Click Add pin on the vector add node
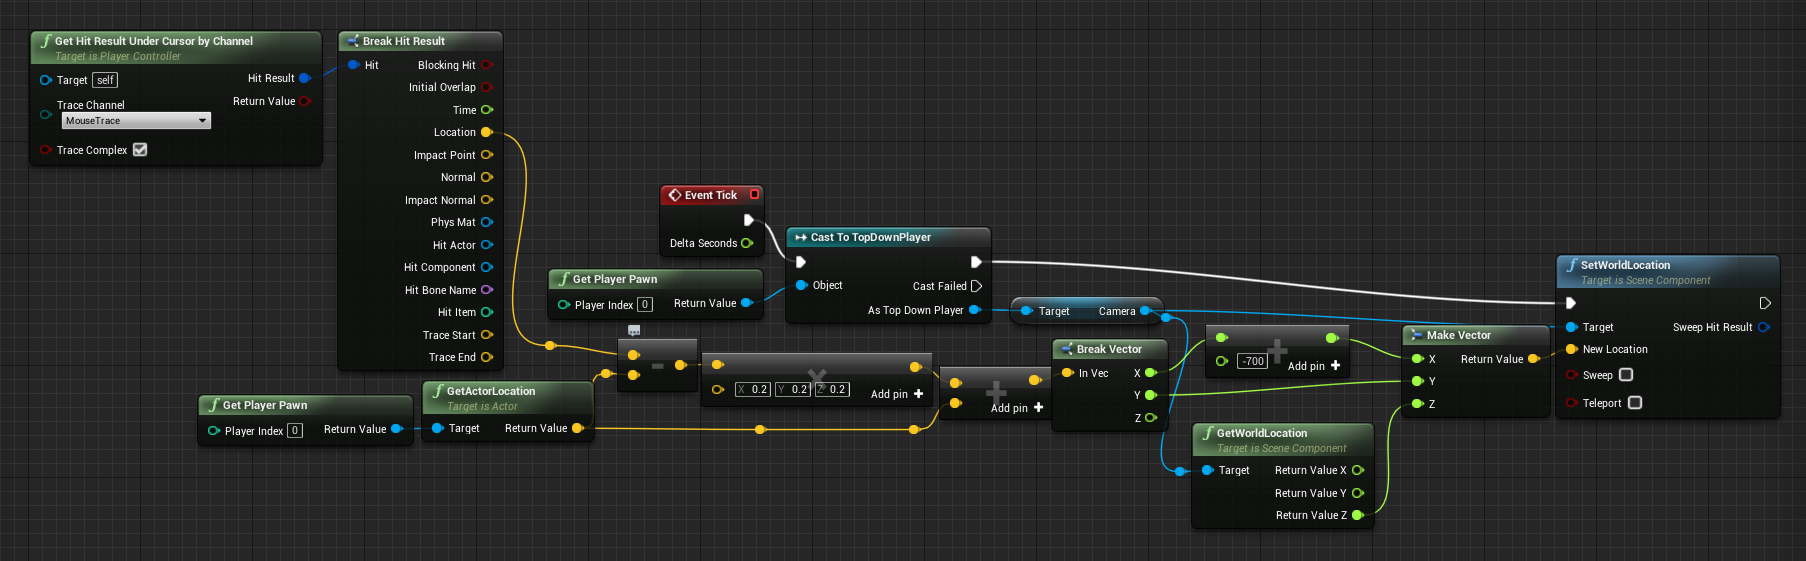The height and width of the screenshot is (561, 1806). [1017, 408]
